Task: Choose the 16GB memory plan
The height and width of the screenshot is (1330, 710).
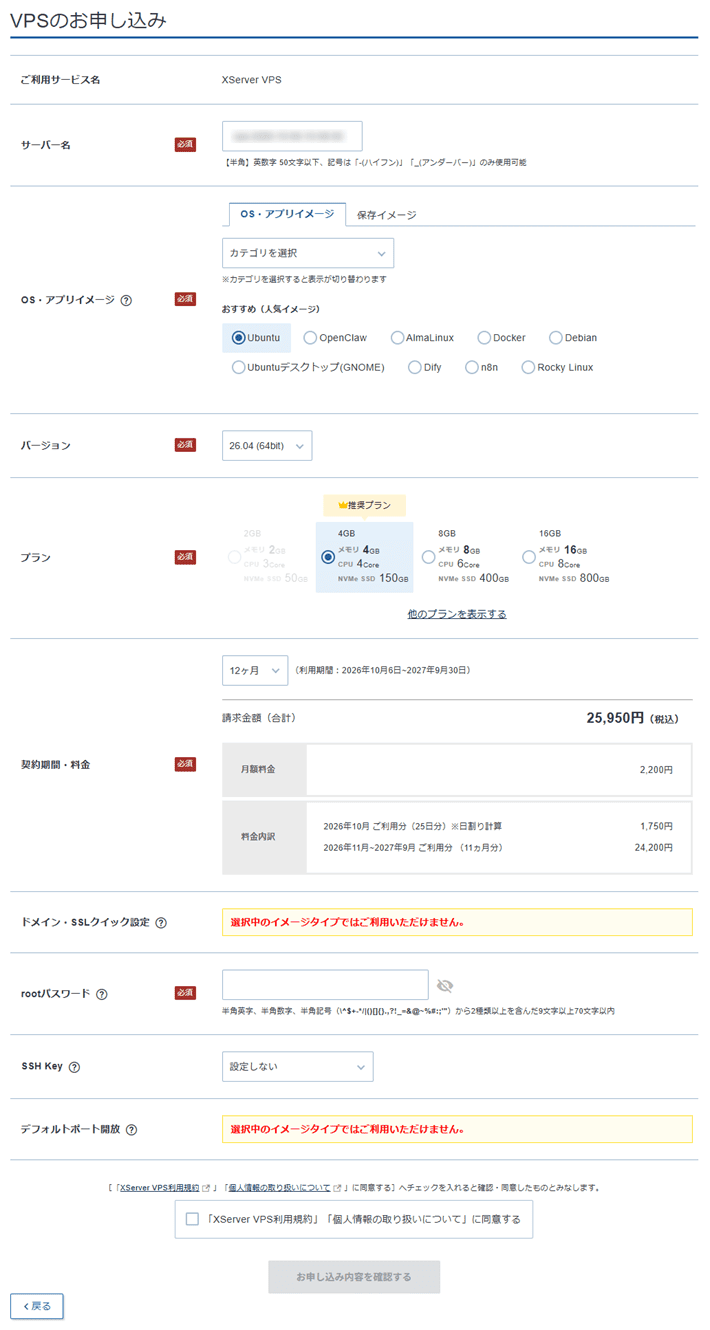Action: [x=529, y=557]
